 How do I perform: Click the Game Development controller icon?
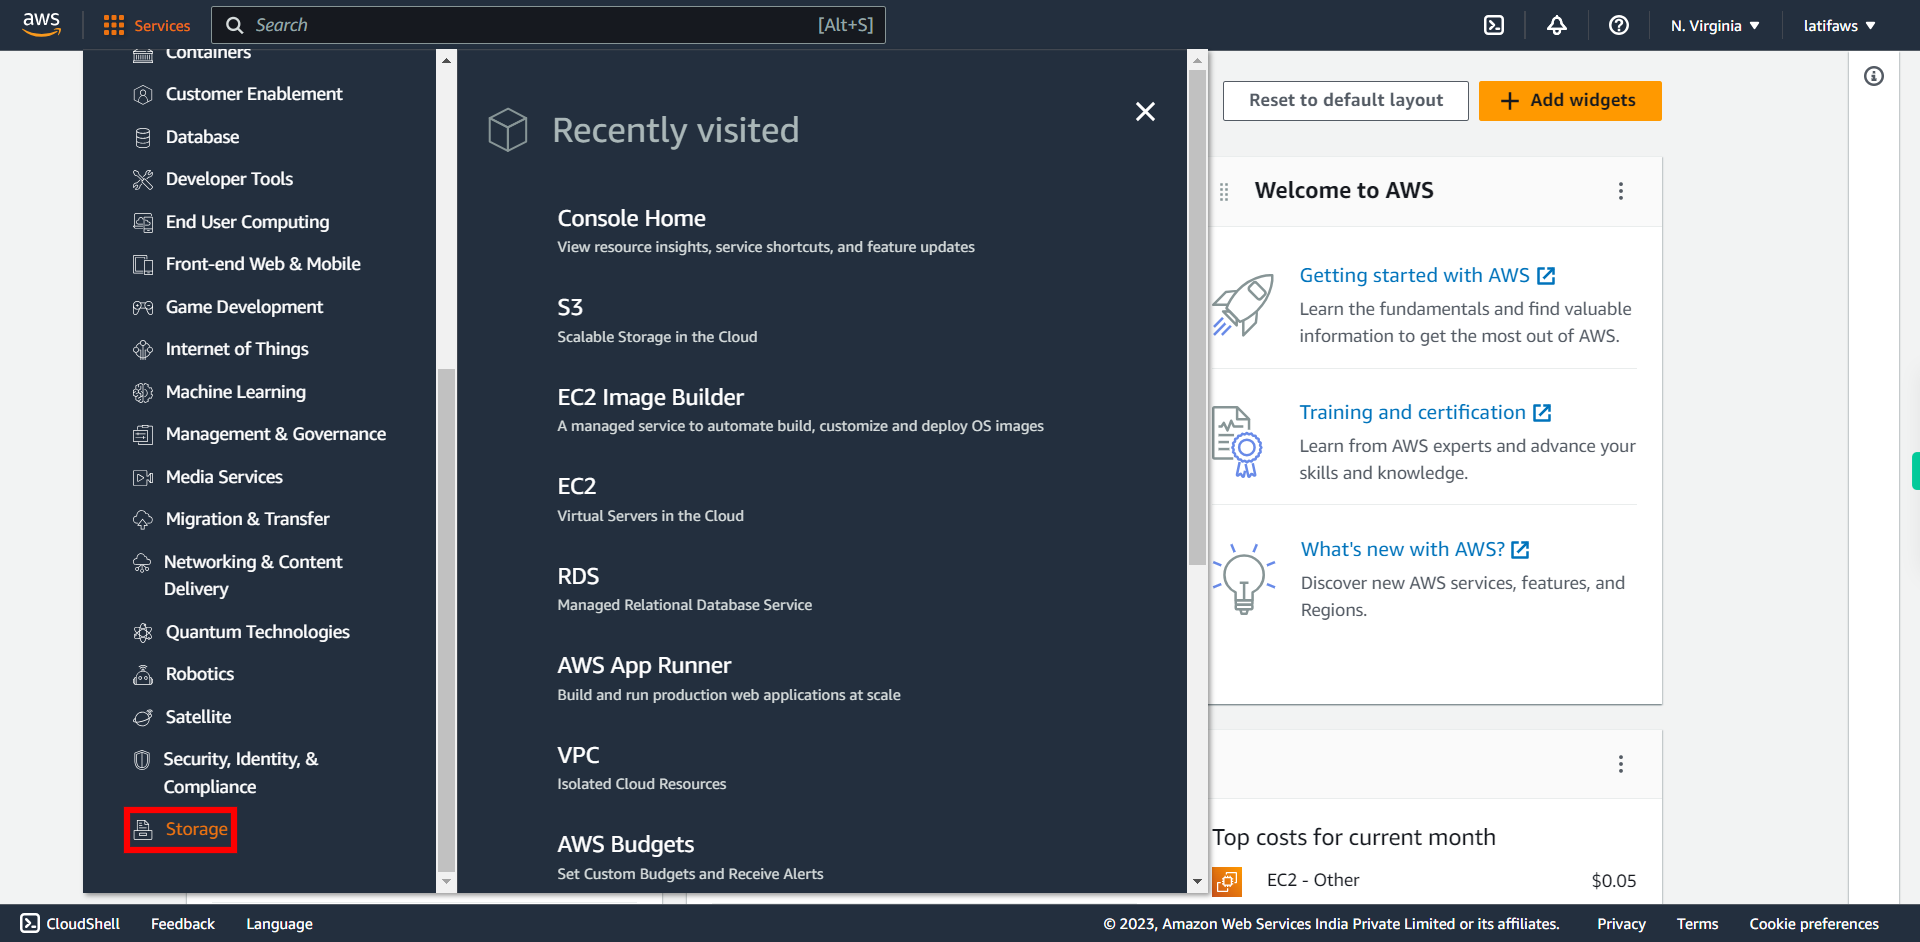click(143, 307)
